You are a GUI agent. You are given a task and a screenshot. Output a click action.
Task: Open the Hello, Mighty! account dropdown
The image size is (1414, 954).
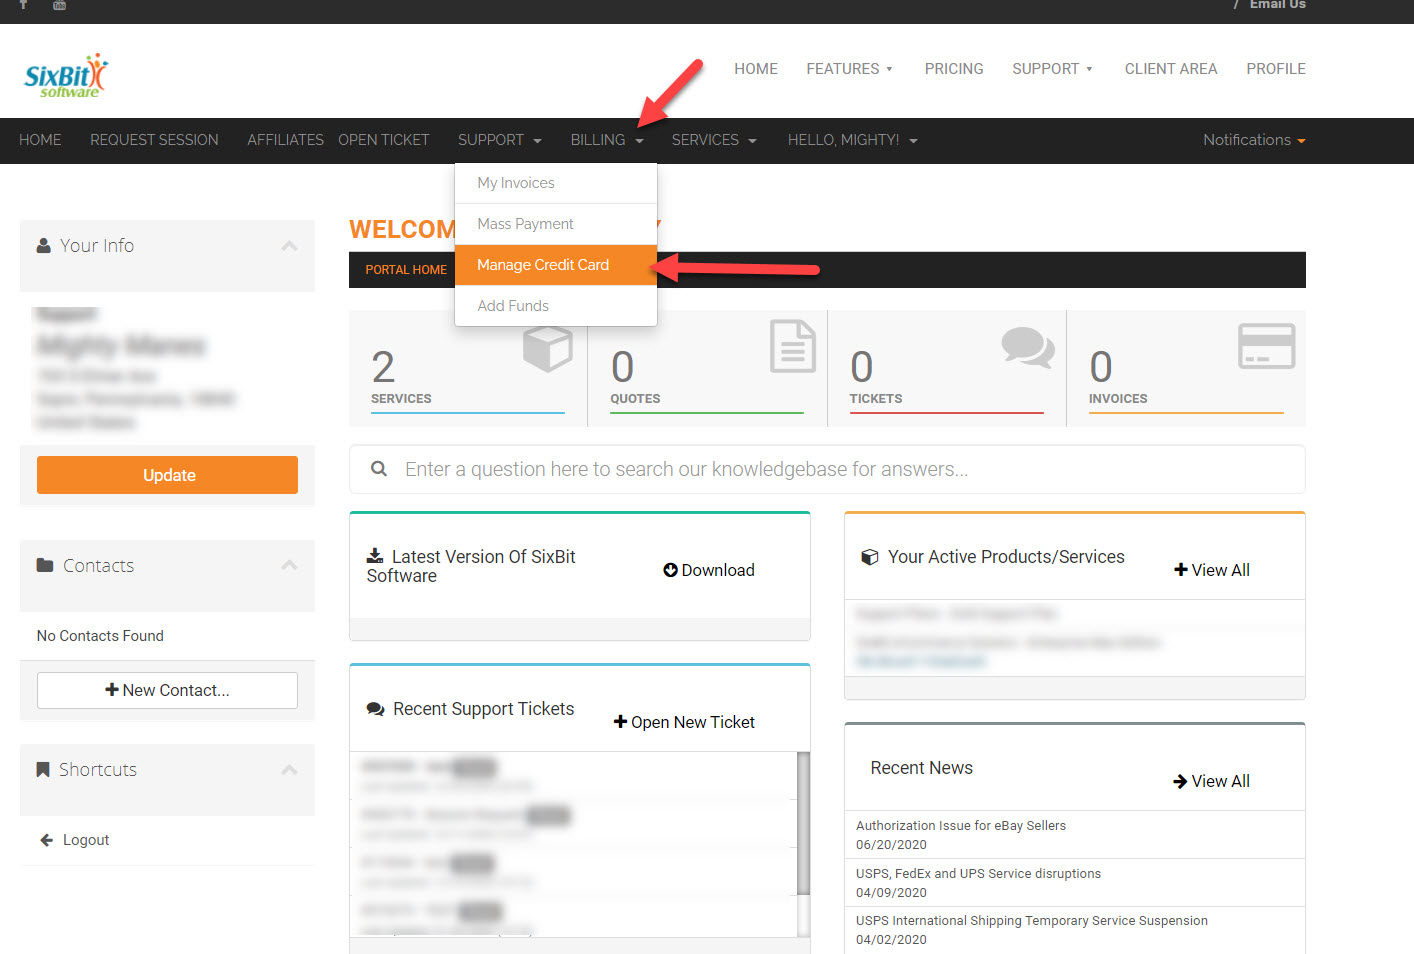(x=853, y=140)
